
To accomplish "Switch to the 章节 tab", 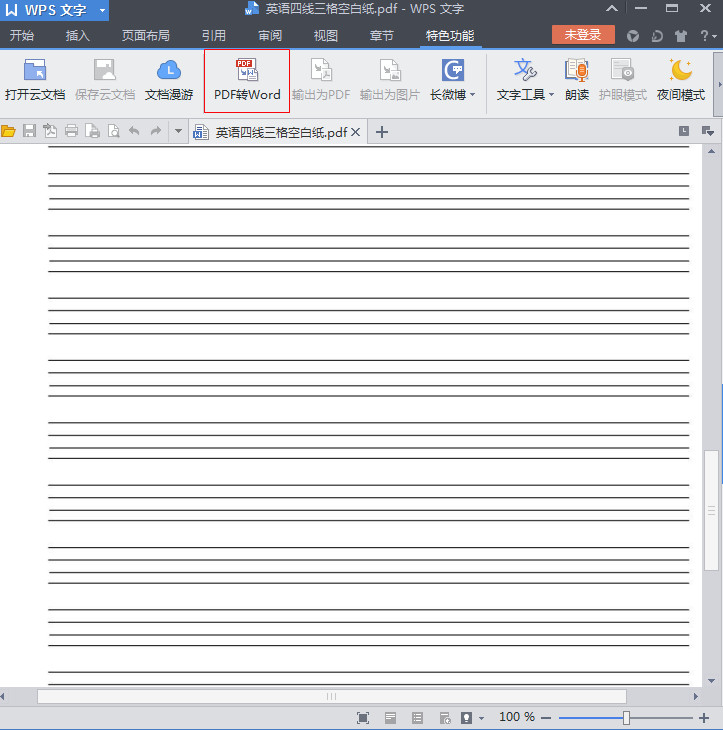I will (381, 36).
